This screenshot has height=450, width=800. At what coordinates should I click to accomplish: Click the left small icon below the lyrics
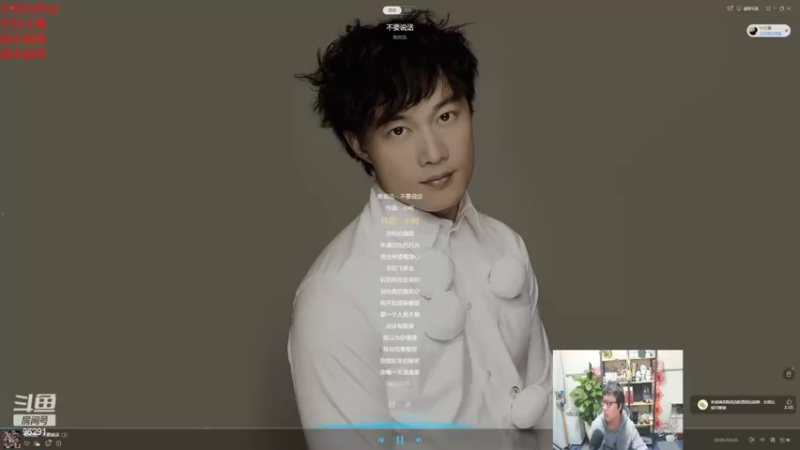click(392, 404)
